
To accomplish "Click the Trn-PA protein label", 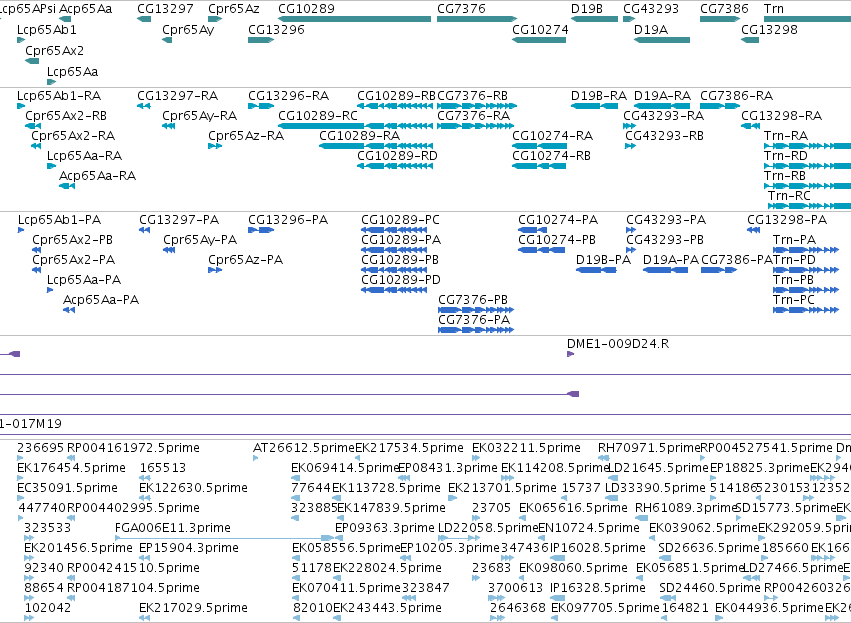I will [x=794, y=240].
